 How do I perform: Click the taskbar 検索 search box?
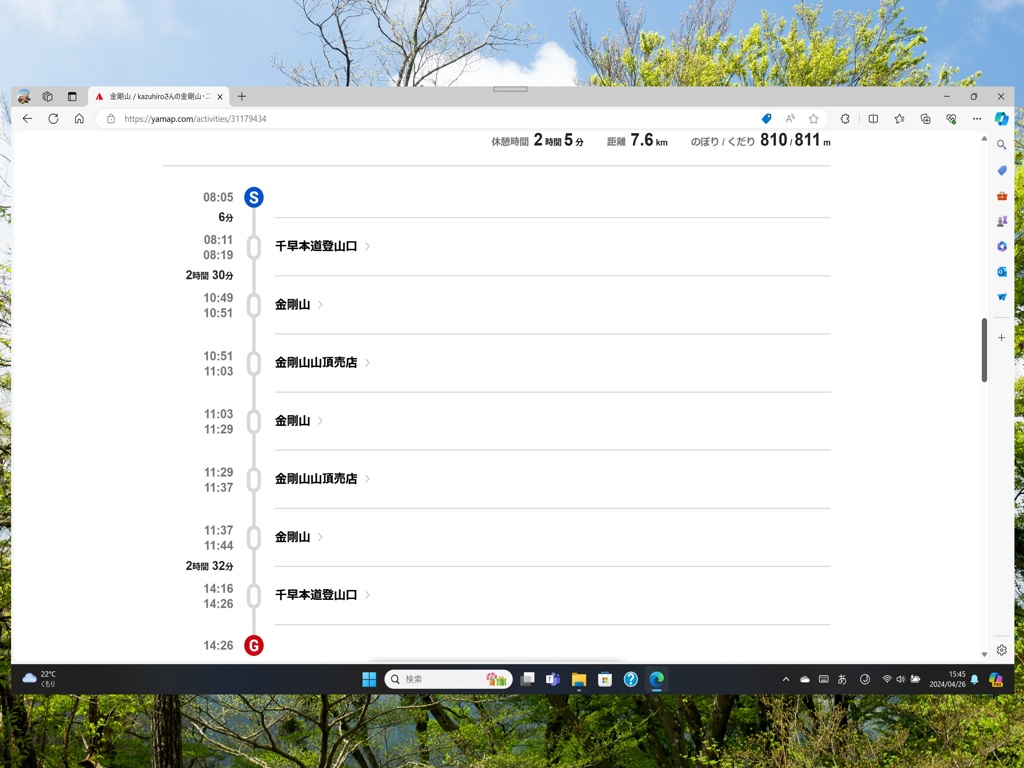click(449, 679)
